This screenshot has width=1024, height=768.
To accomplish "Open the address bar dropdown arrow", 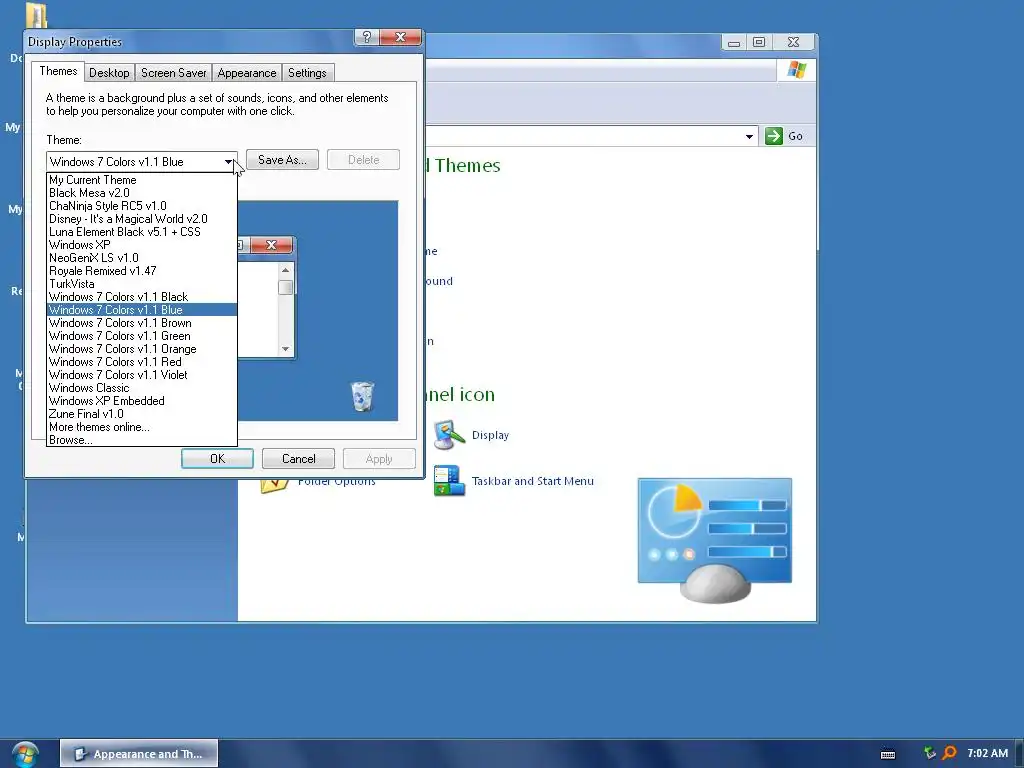I will point(749,136).
